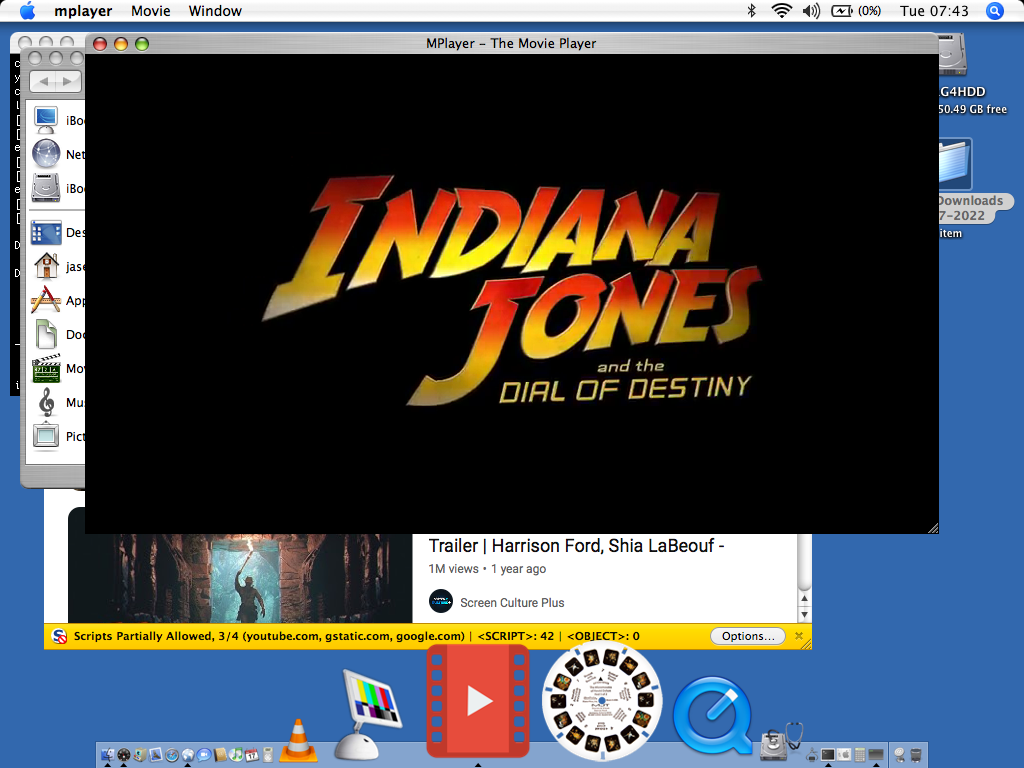Click the '1M views • 1 year ago' text
Image resolution: width=1024 pixels, height=768 pixels.
[x=487, y=569]
